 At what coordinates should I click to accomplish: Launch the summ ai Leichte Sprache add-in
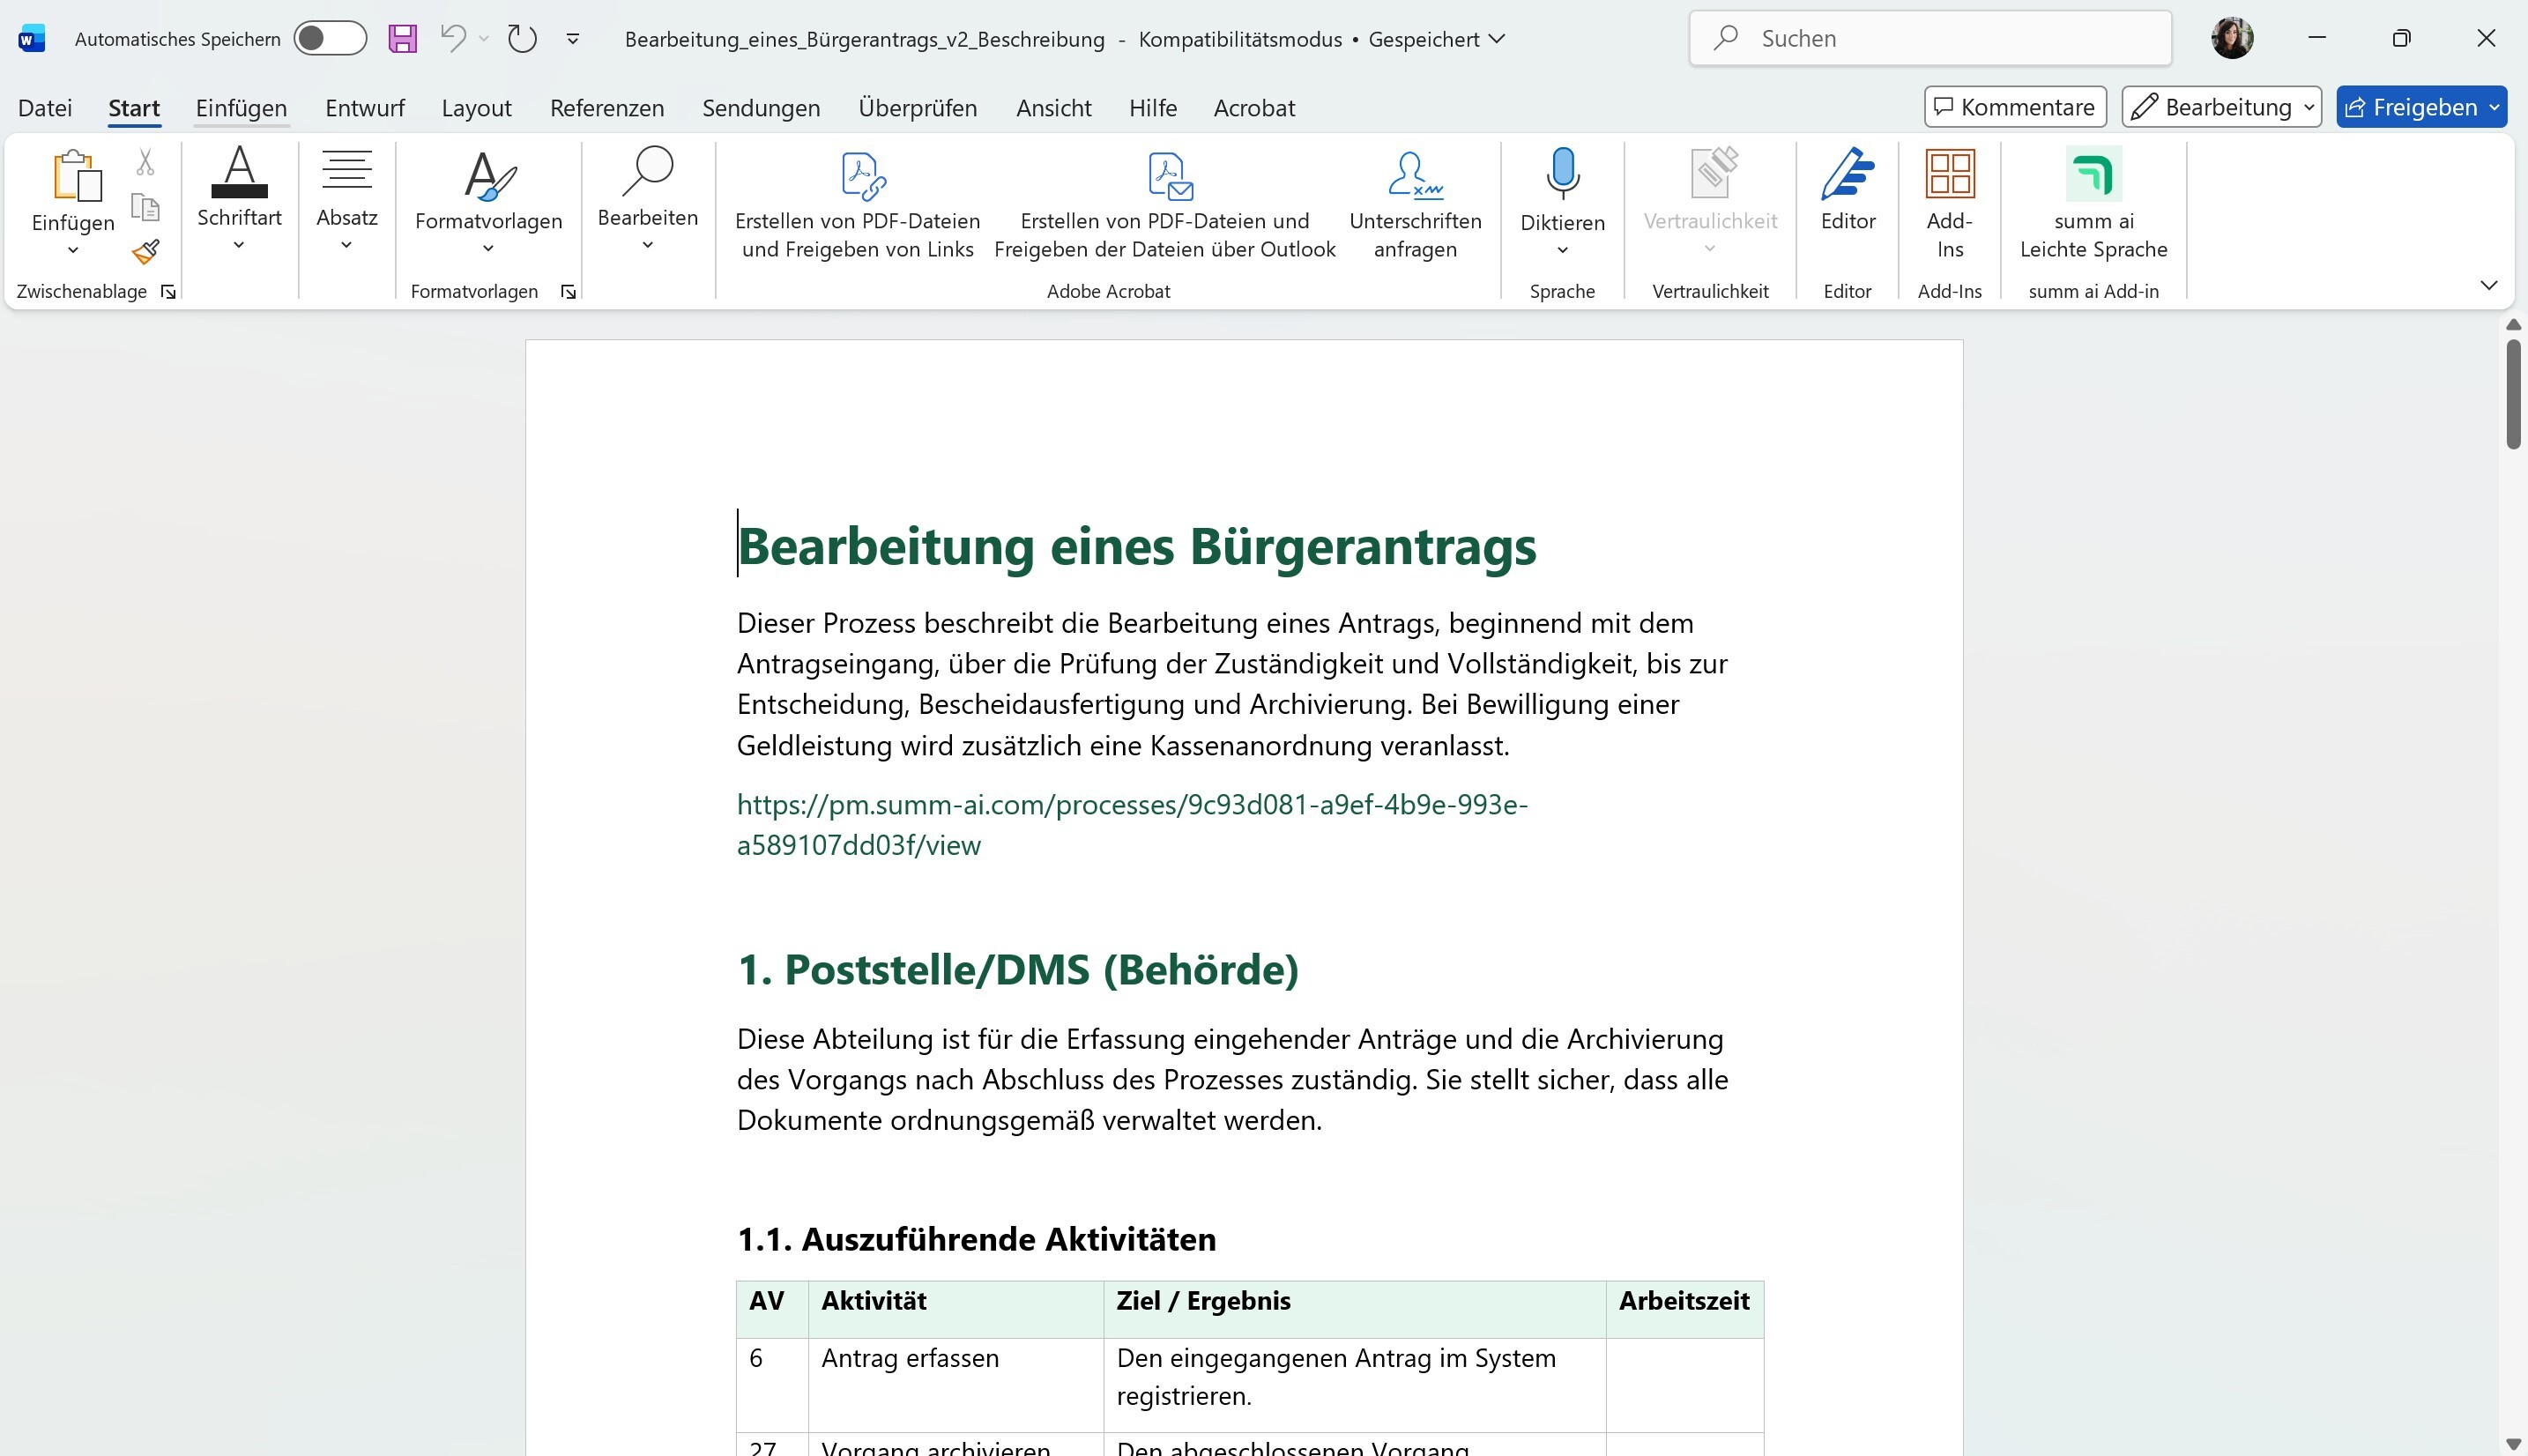(x=2093, y=205)
